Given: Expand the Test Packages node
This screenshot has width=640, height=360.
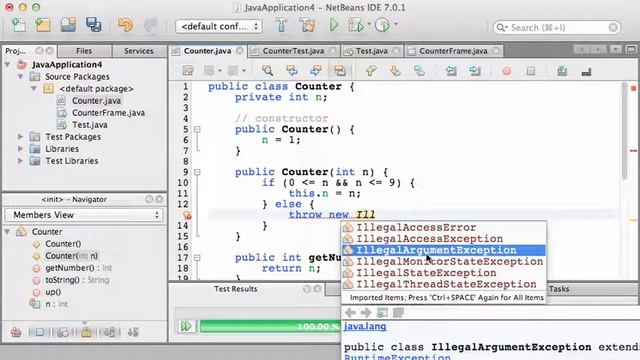Looking at the screenshot, I should [20, 137].
